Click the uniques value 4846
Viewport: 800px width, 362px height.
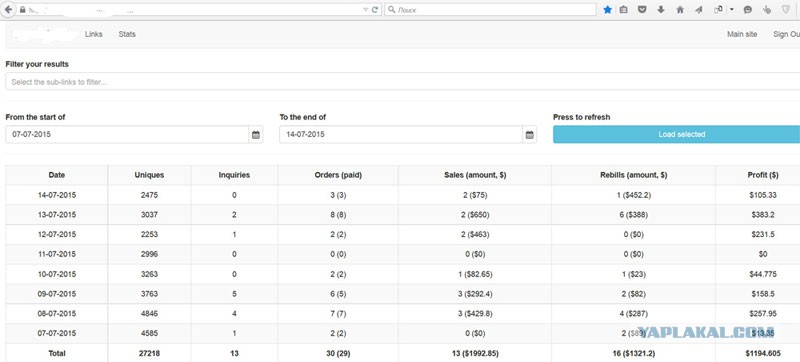149,314
